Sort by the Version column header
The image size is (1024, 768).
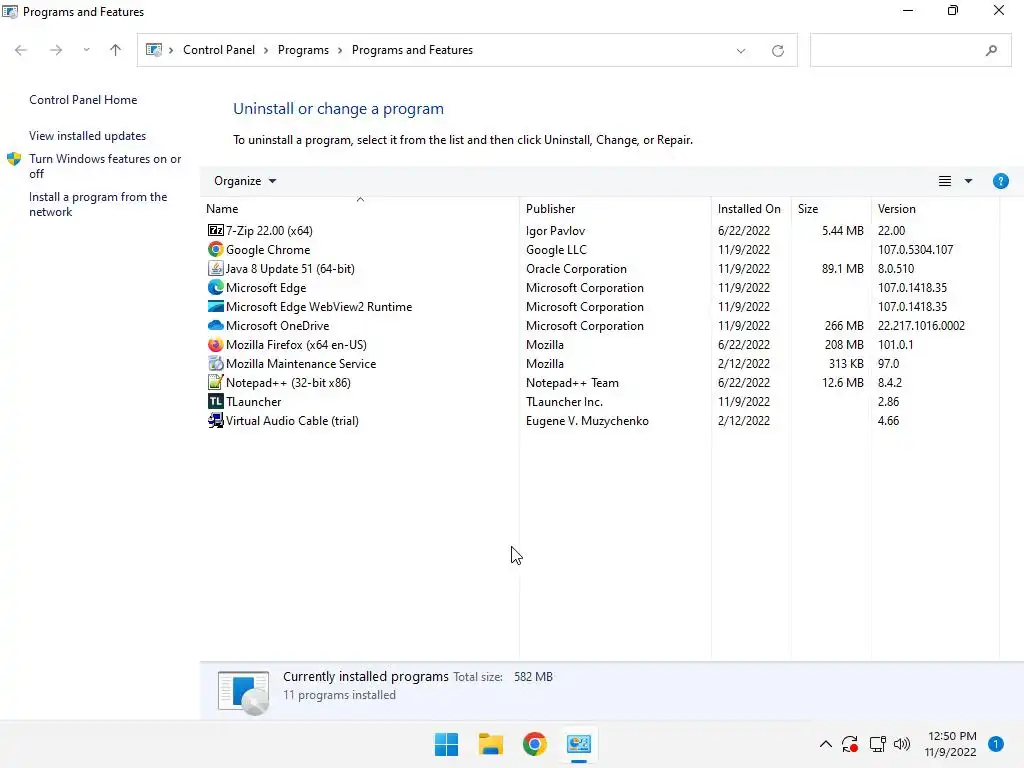935,208
